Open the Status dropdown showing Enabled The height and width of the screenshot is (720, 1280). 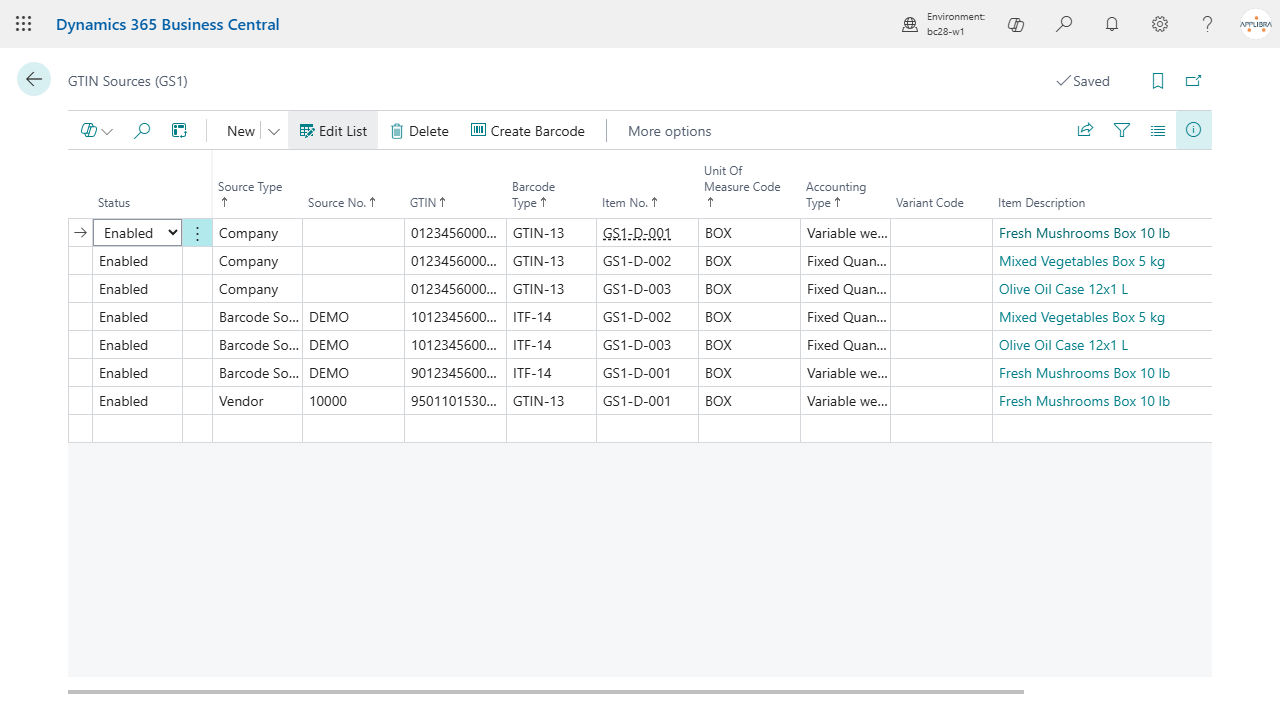click(137, 233)
